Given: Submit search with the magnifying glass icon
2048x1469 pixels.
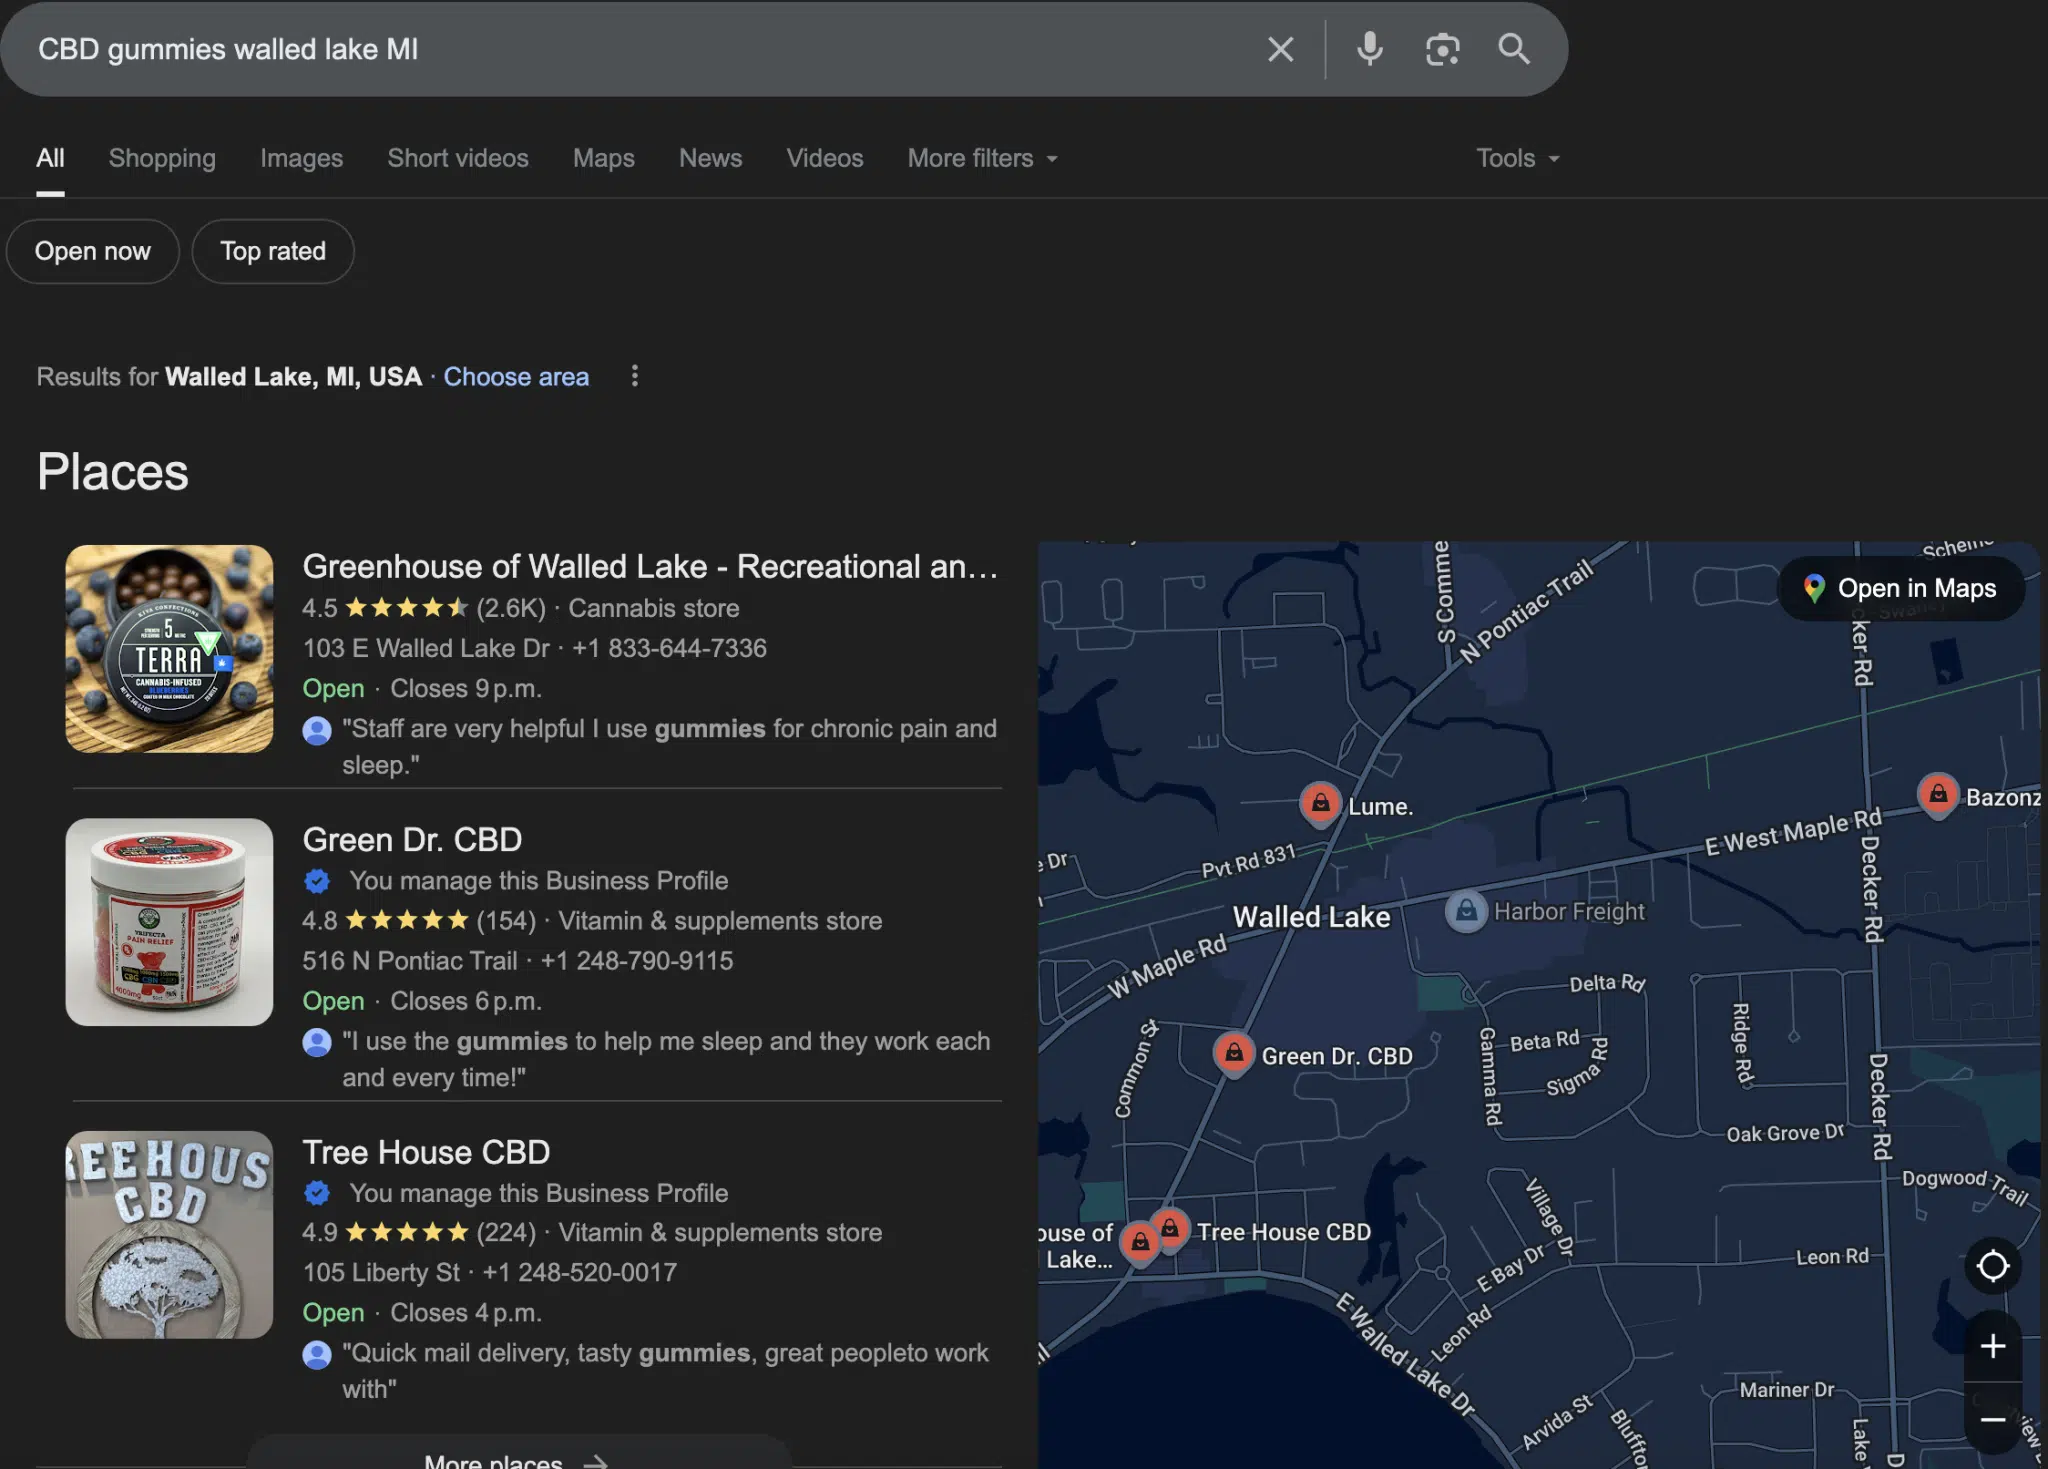Looking at the screenshot, I should tap(1513, 49).
